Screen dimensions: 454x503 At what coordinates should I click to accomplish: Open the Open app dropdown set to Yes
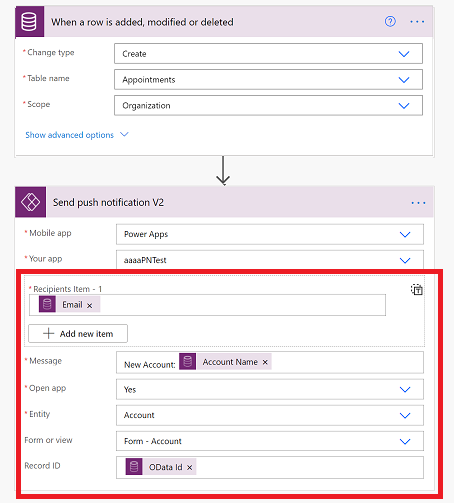click(x=270, y=389)
